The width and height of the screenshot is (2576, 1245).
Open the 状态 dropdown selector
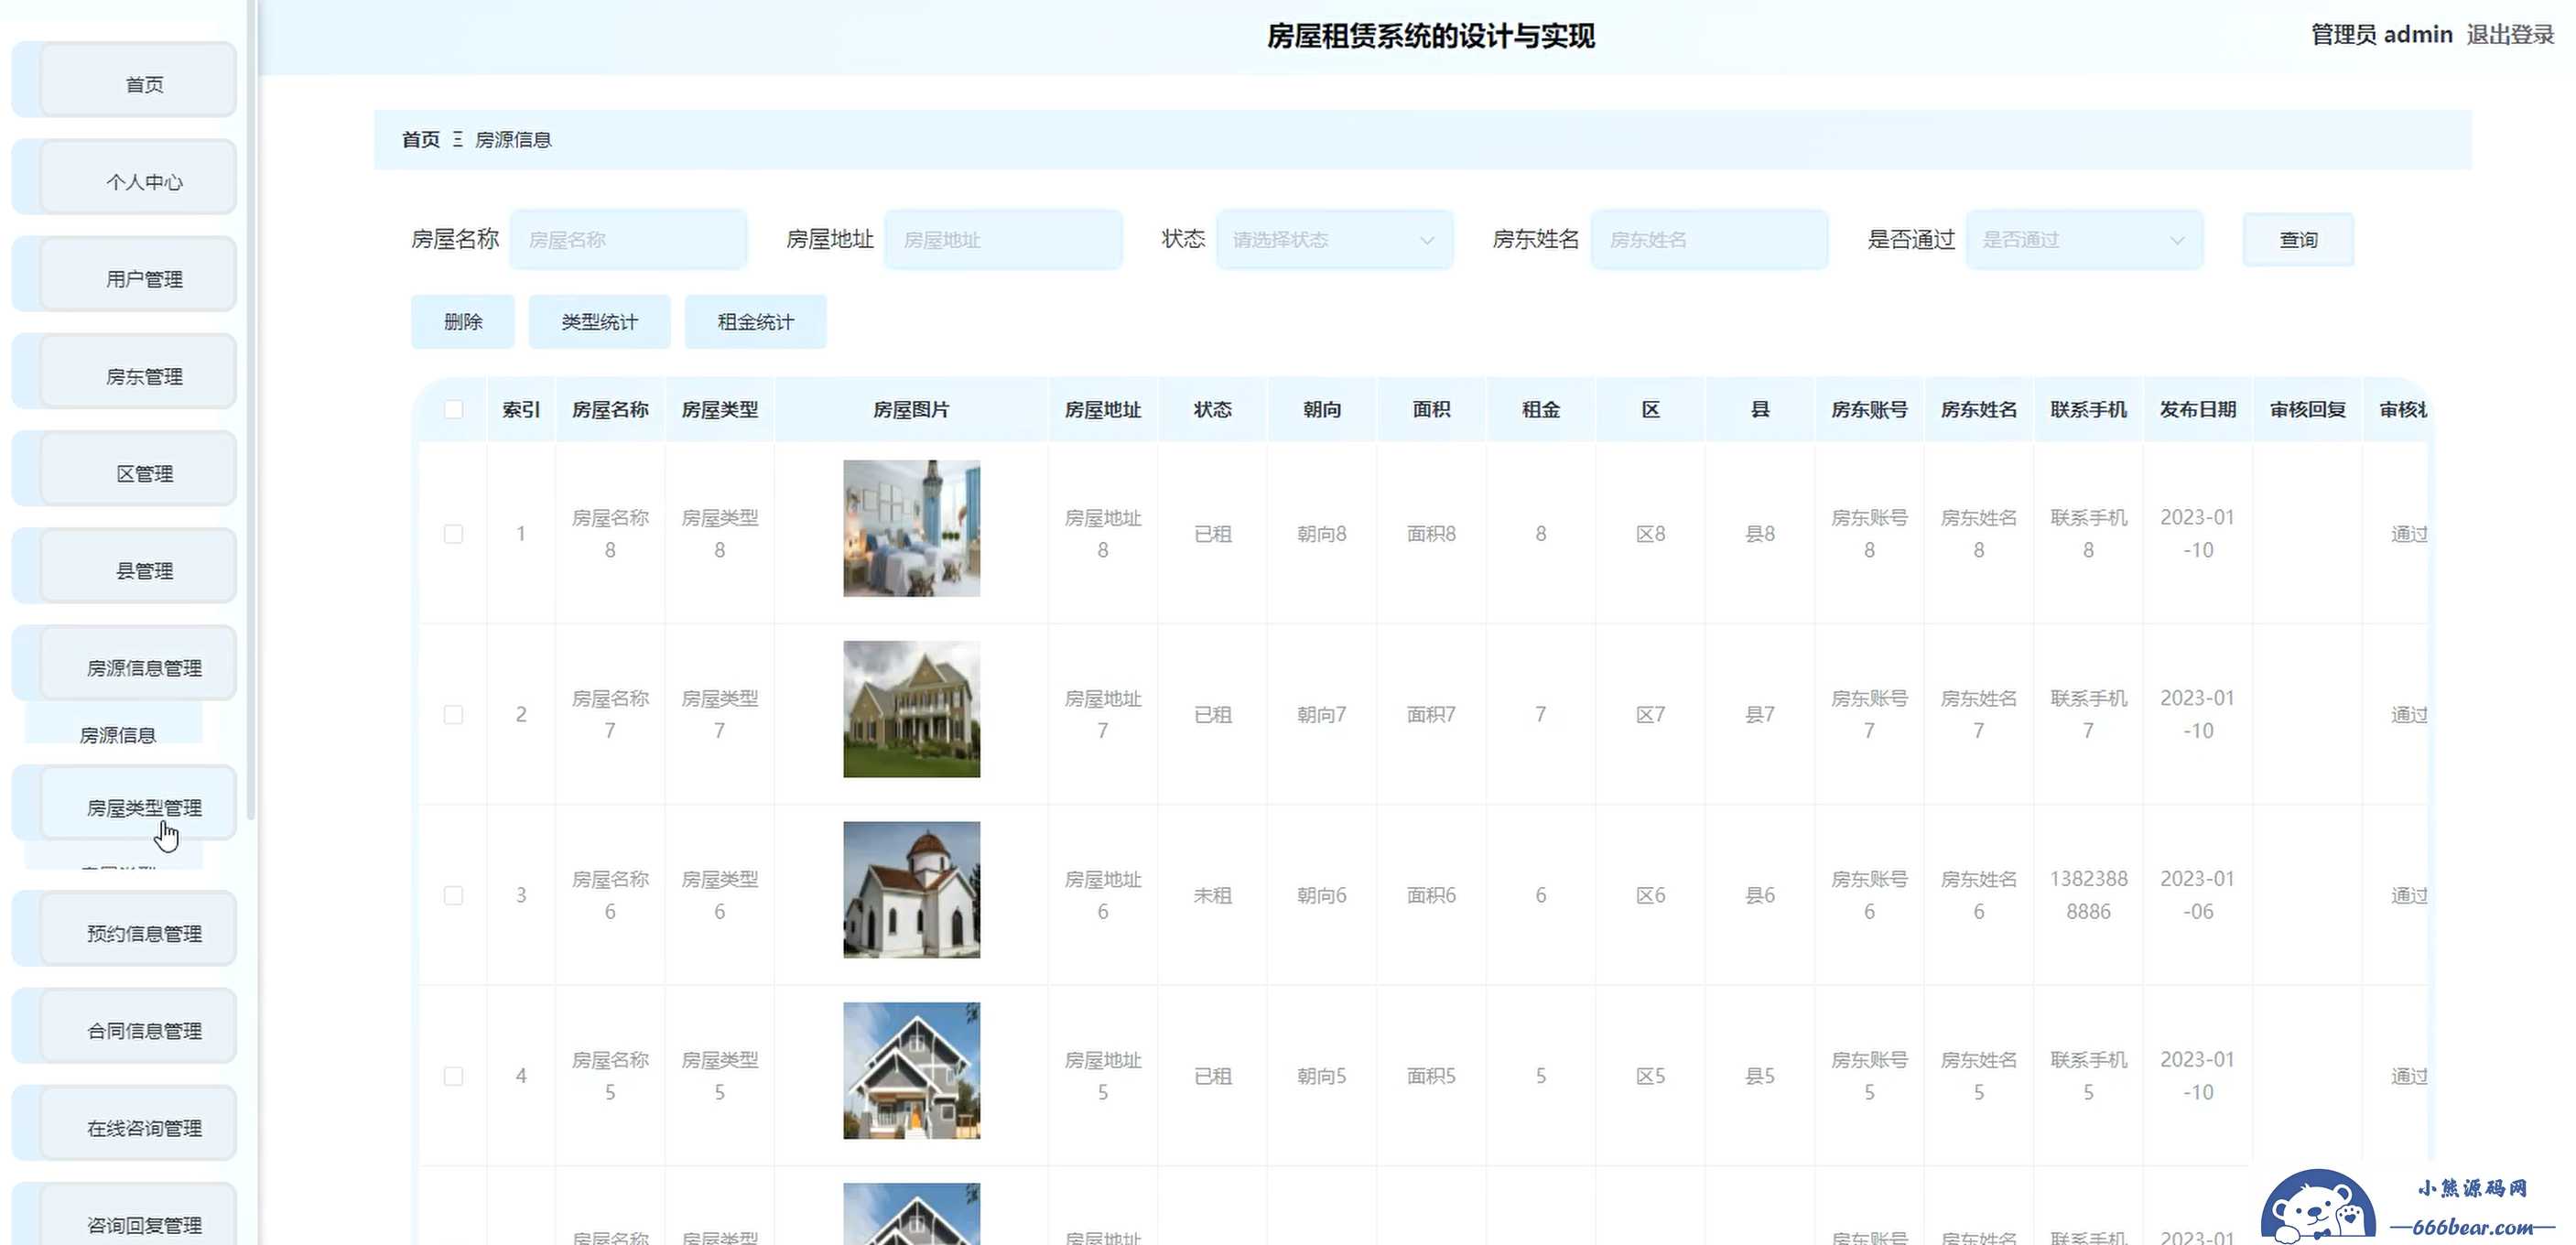[x=1334, y=239]
